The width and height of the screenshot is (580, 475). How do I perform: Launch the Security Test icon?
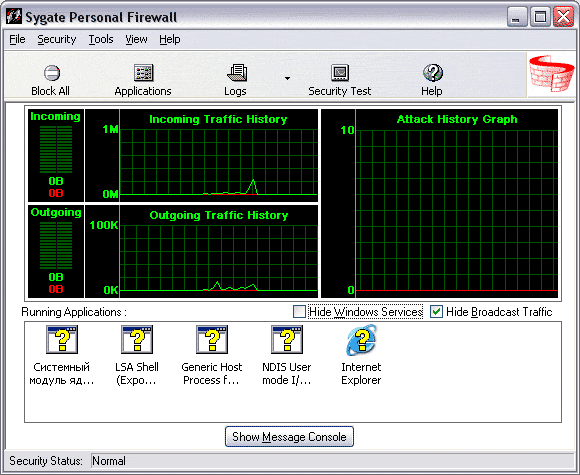pos(340,73)
